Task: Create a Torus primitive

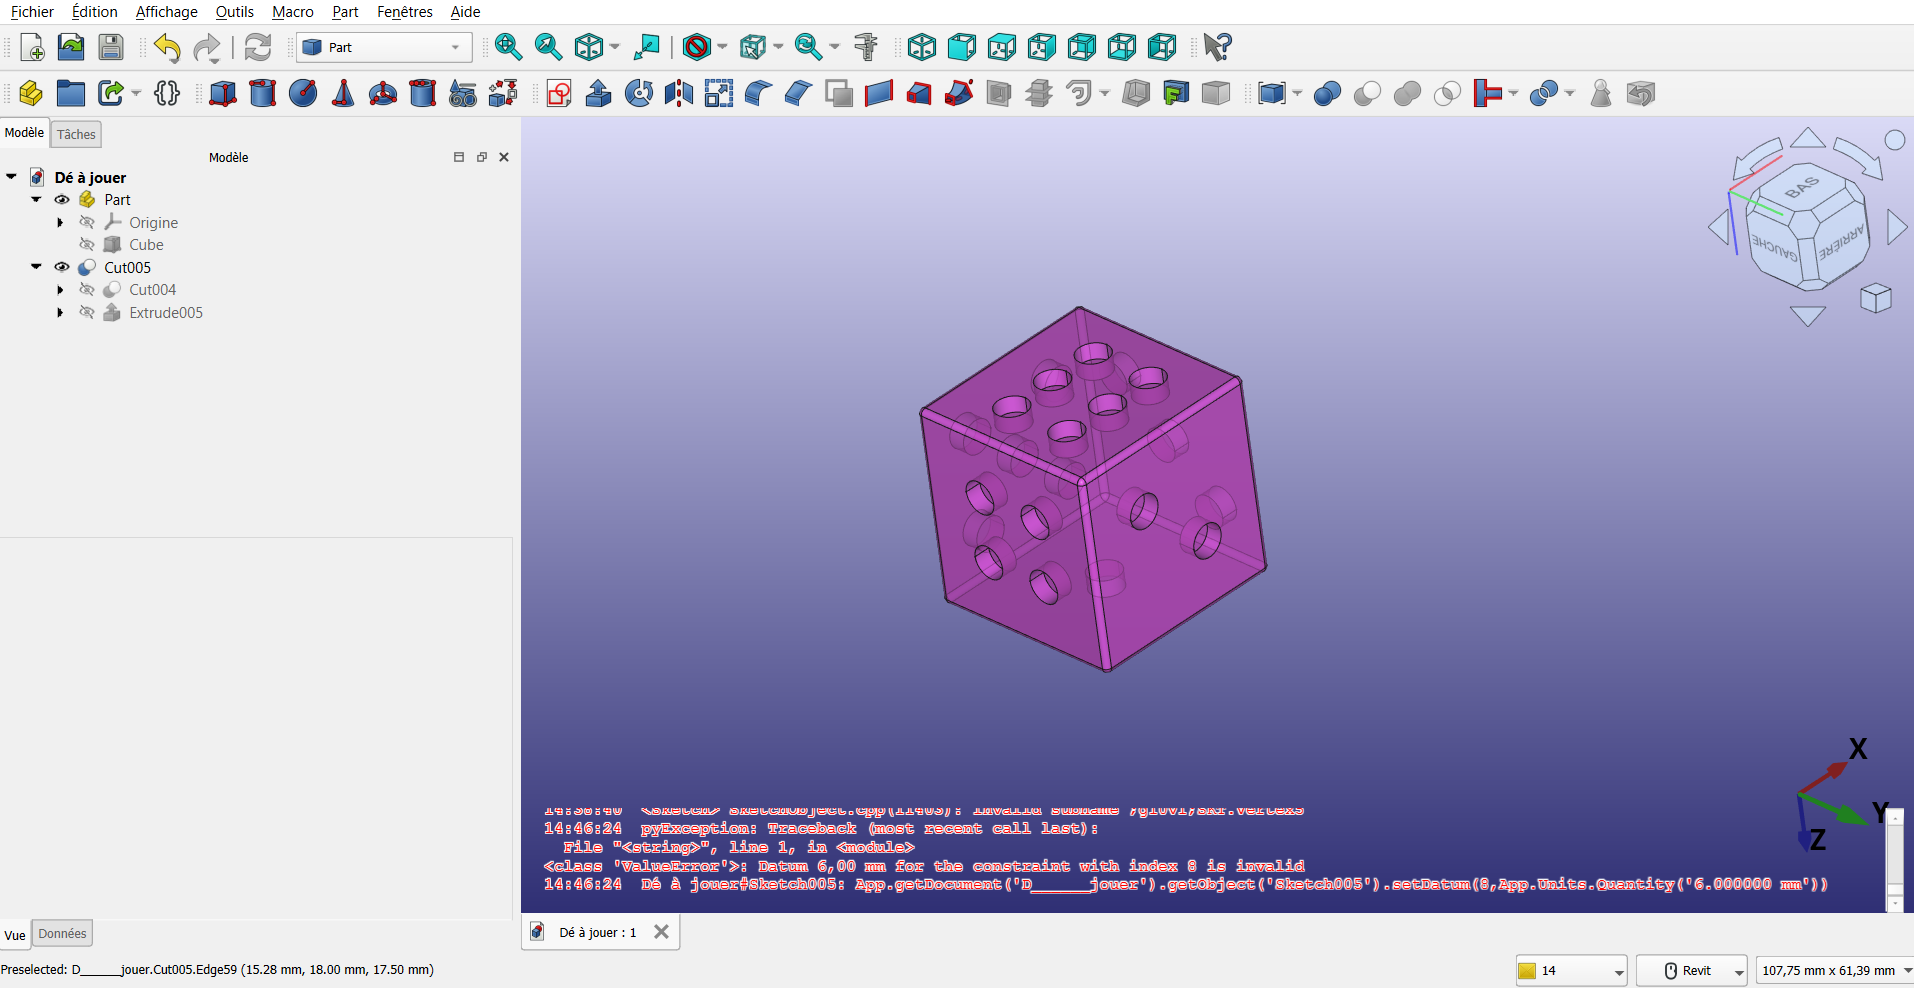Action: (383, 94)
